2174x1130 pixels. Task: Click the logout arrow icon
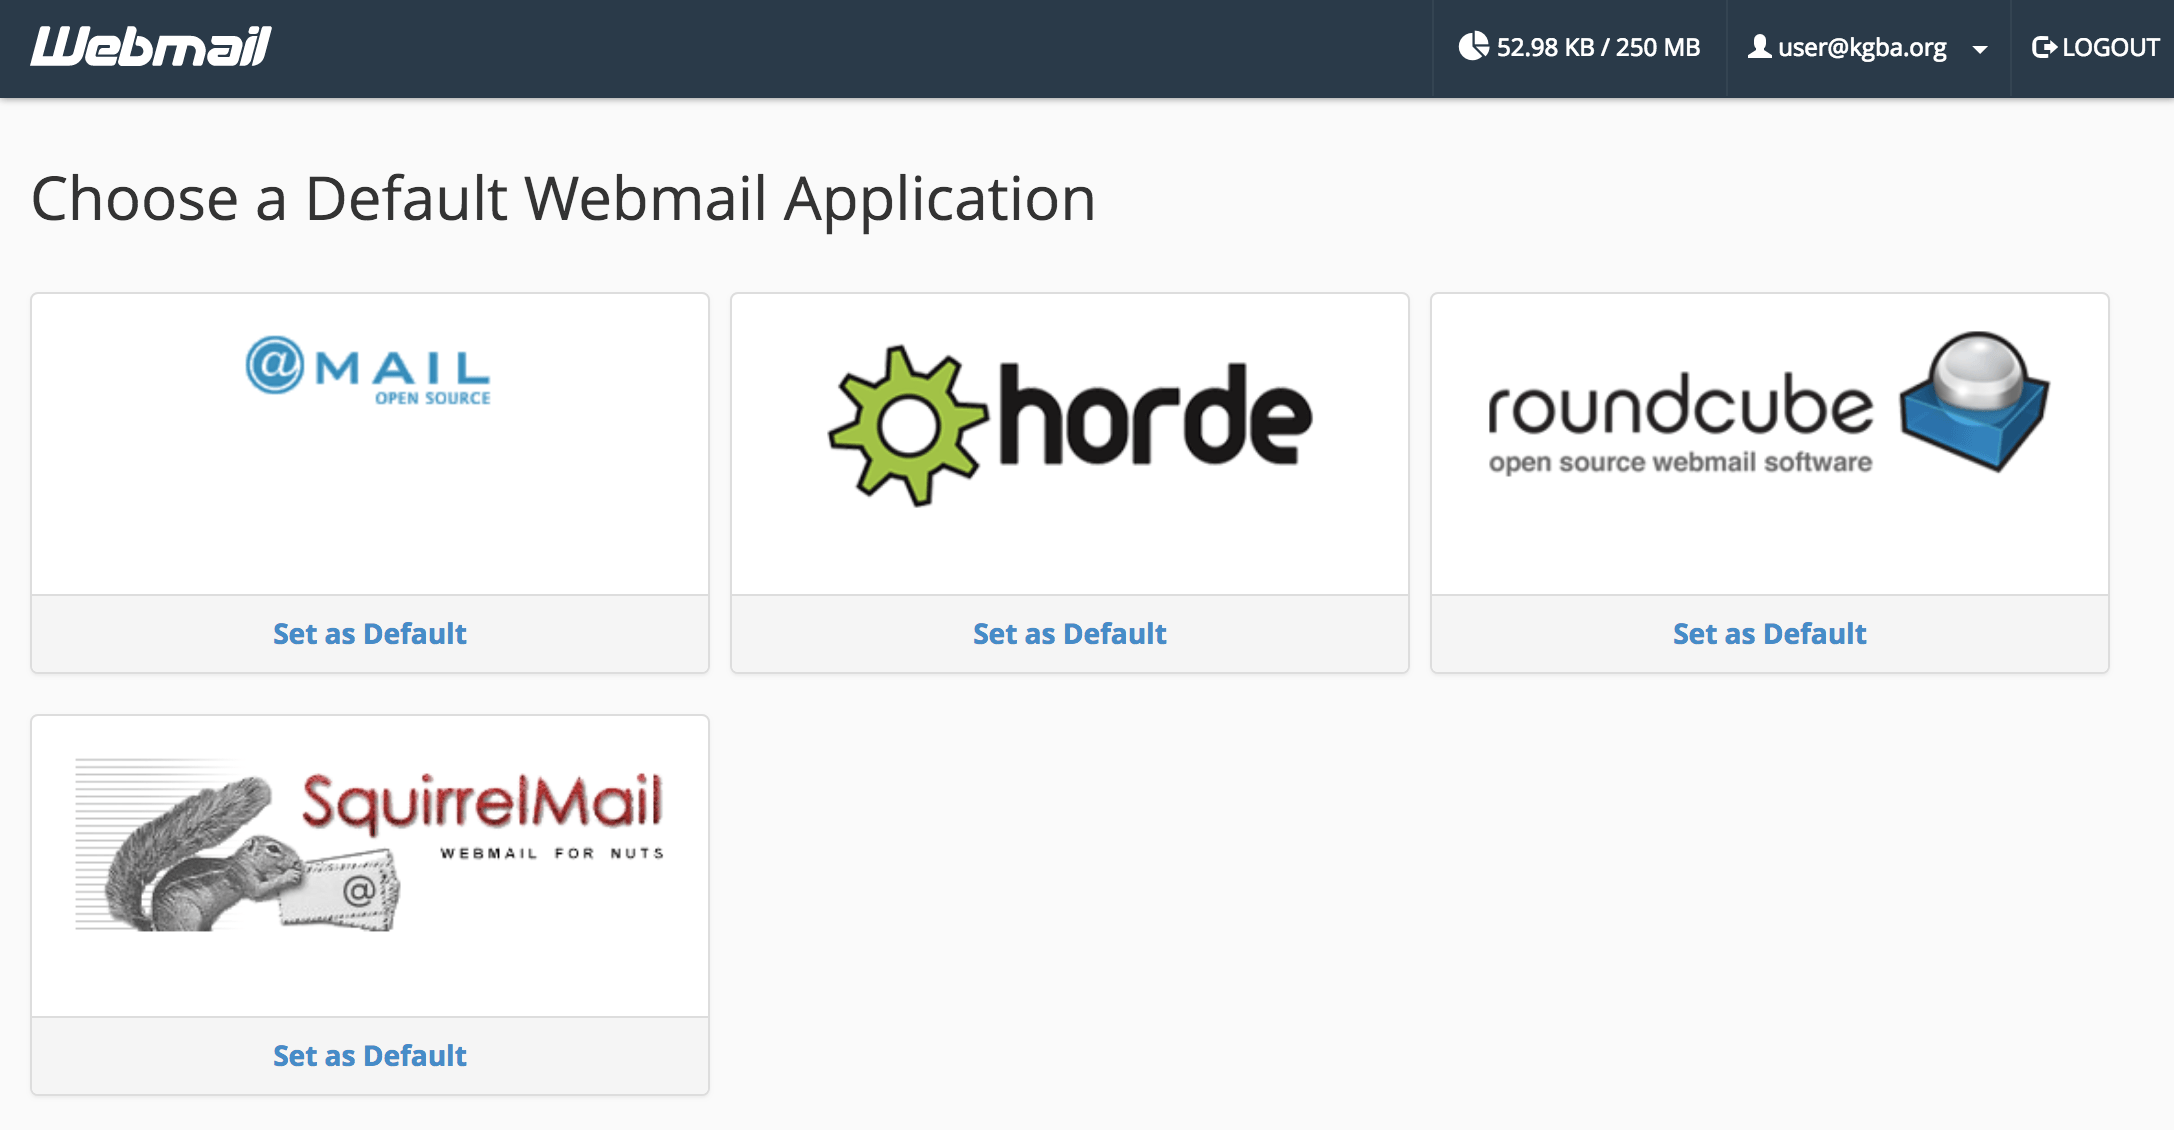coord(2044,47)
